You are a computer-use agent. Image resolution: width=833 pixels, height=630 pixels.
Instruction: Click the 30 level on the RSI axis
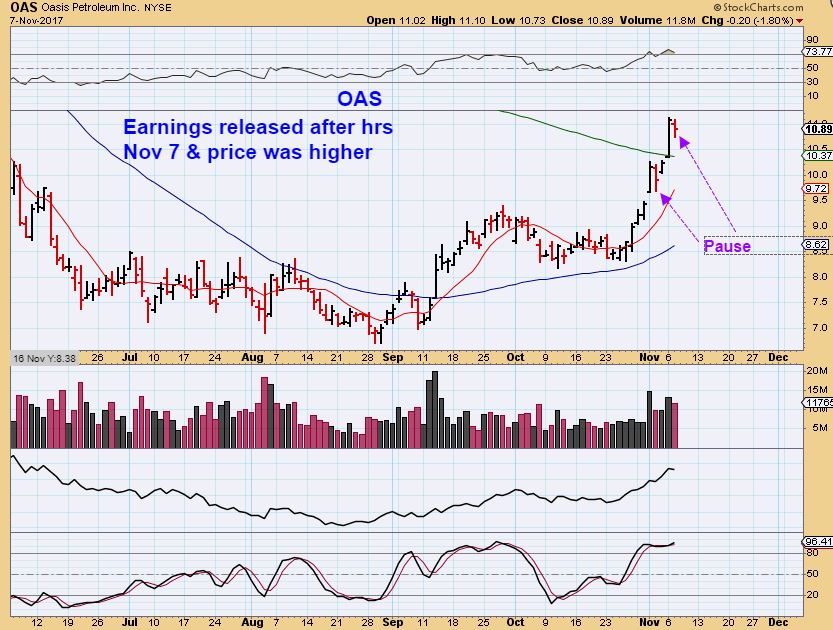812,82
